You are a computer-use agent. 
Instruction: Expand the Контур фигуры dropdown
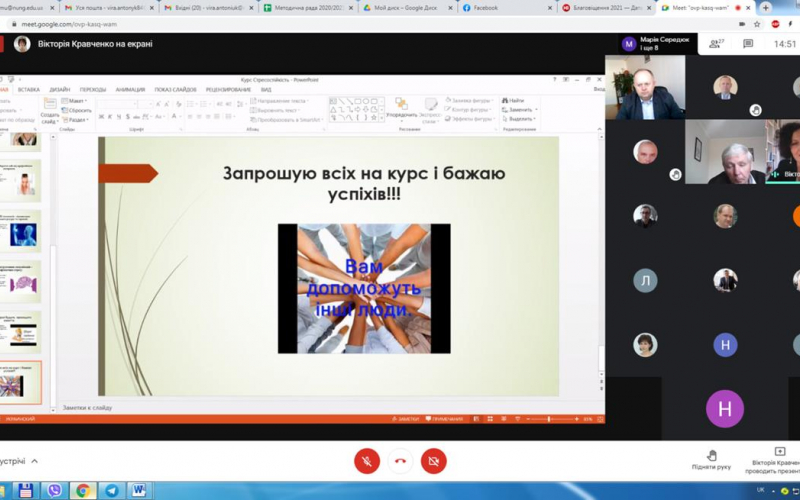[468, 110]
